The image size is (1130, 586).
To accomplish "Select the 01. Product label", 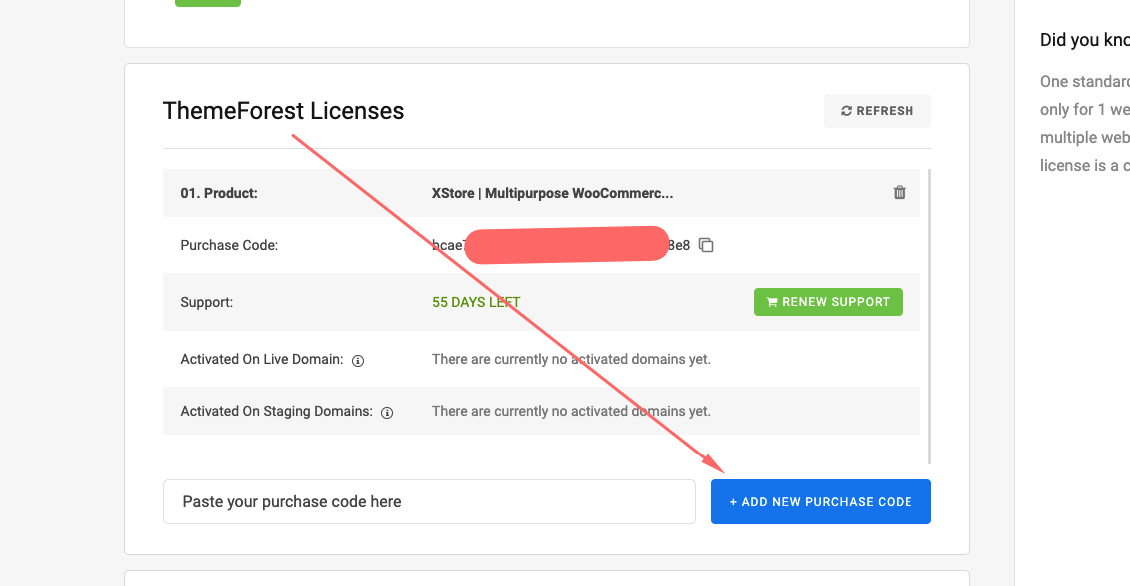I will (x=219, y=193).
